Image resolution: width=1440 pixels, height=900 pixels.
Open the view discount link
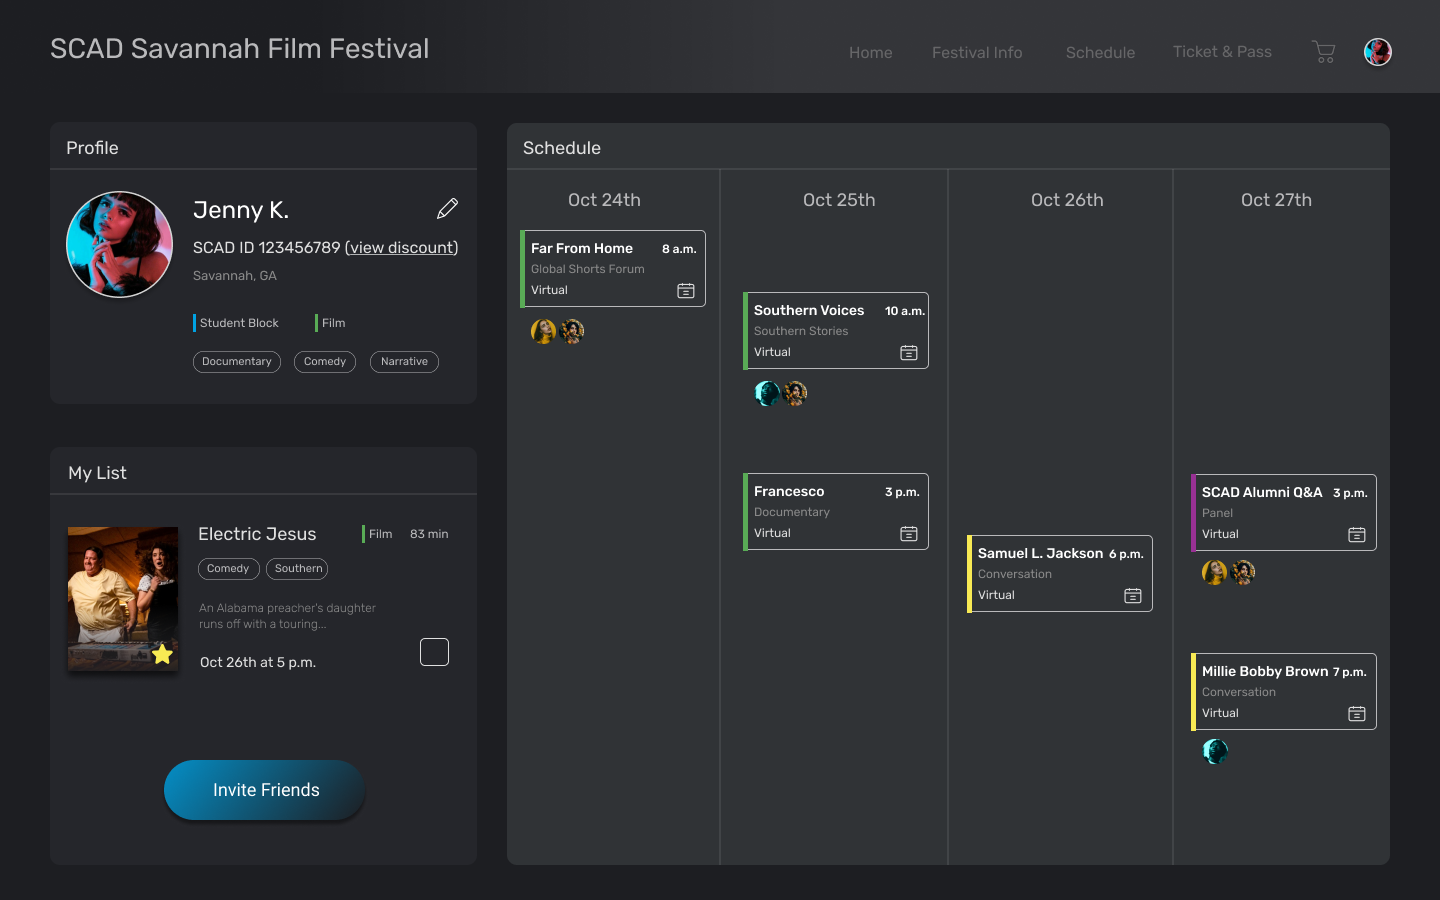click(401, 247)
